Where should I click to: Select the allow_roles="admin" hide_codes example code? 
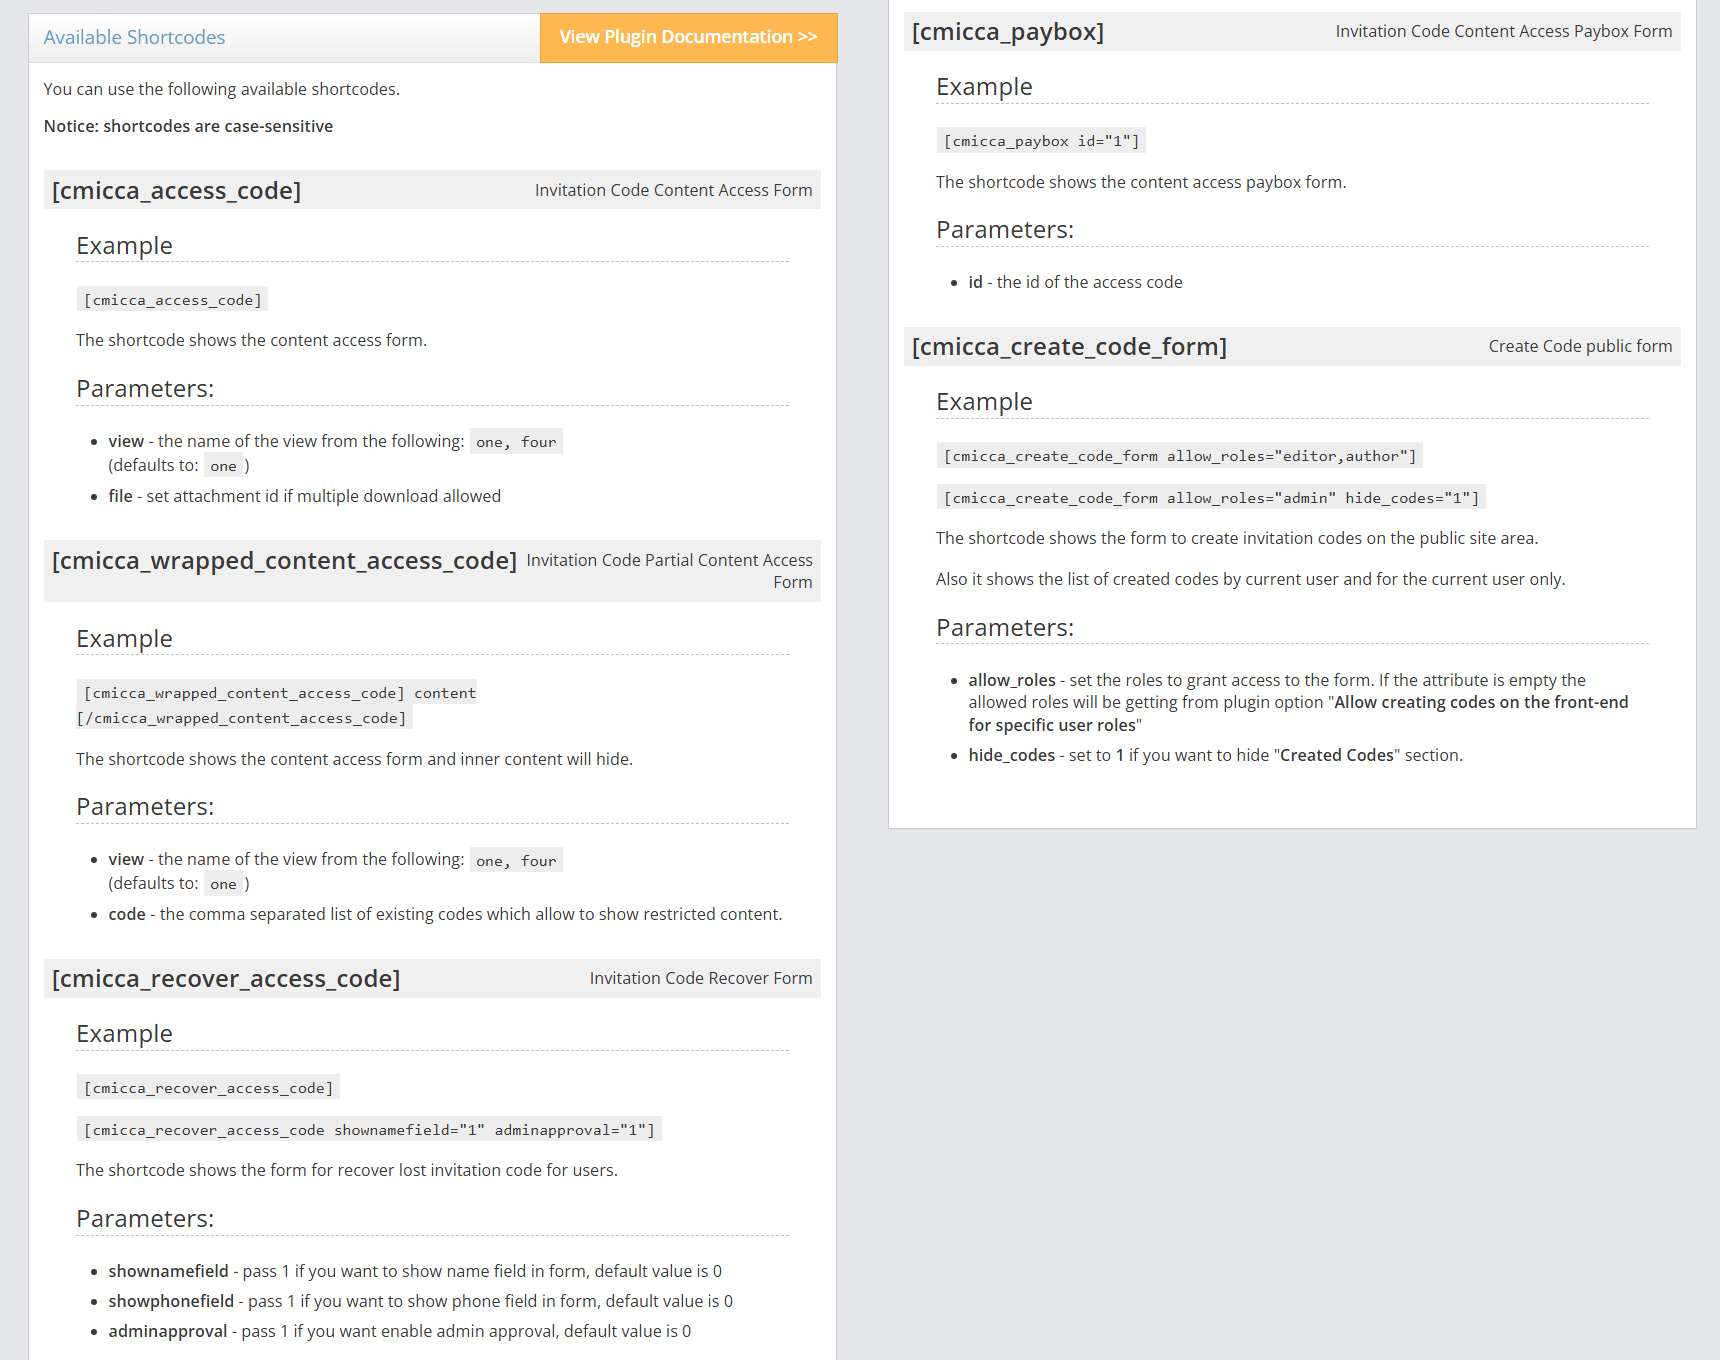(1211, 498)
